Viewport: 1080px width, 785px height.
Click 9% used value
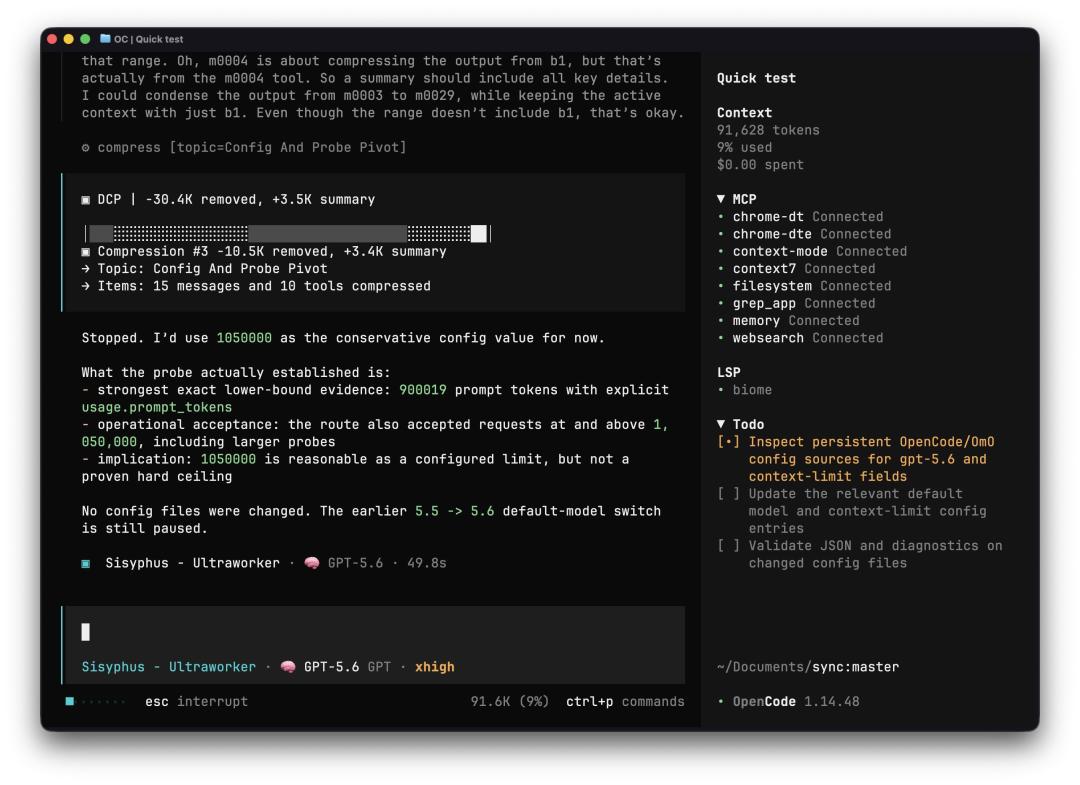[745, 147]
